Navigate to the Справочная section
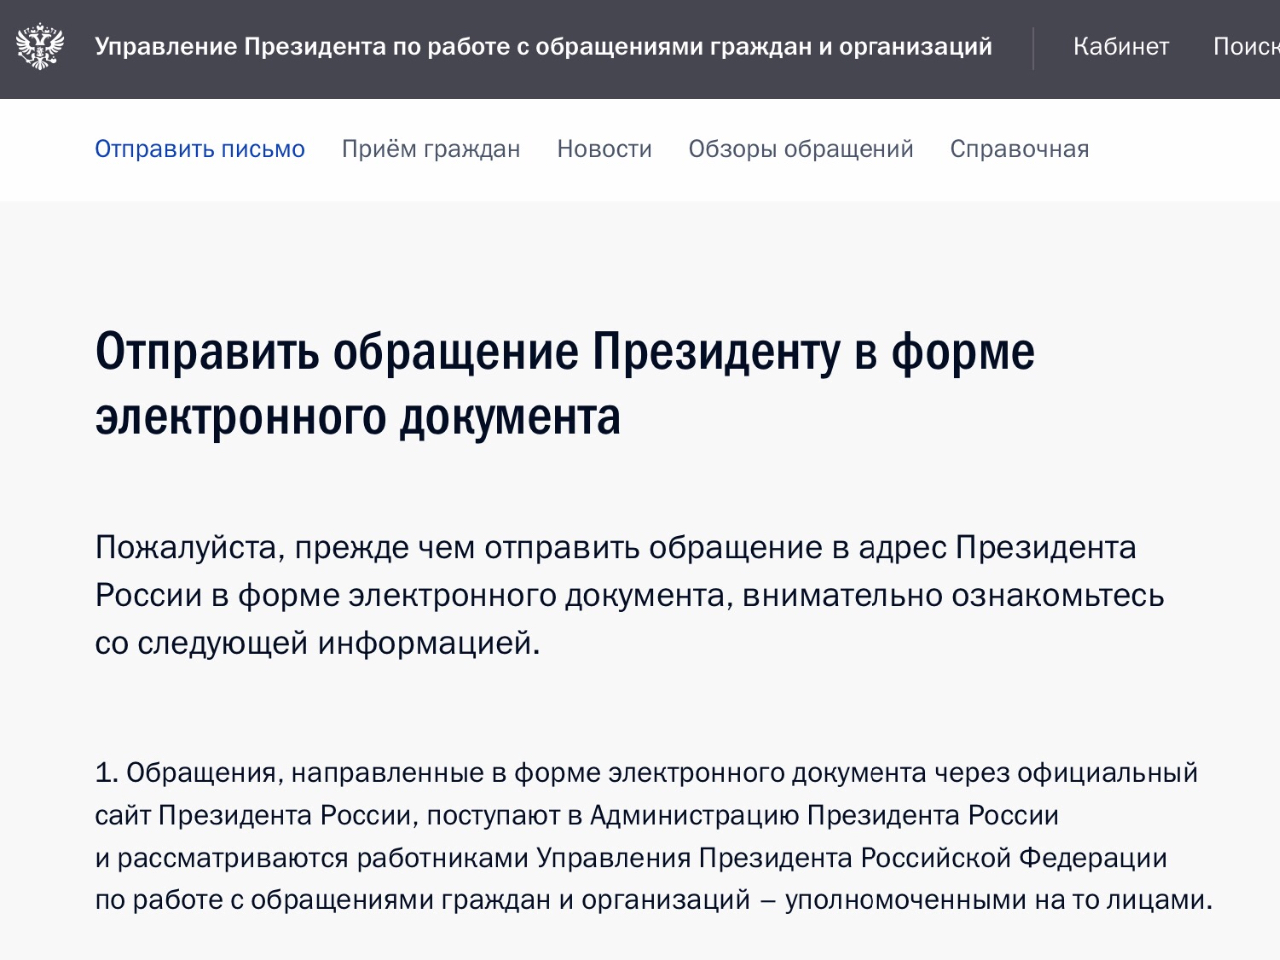This screenshot has width=1280, height=960. pyautogui.click(x=1019, y=149)
